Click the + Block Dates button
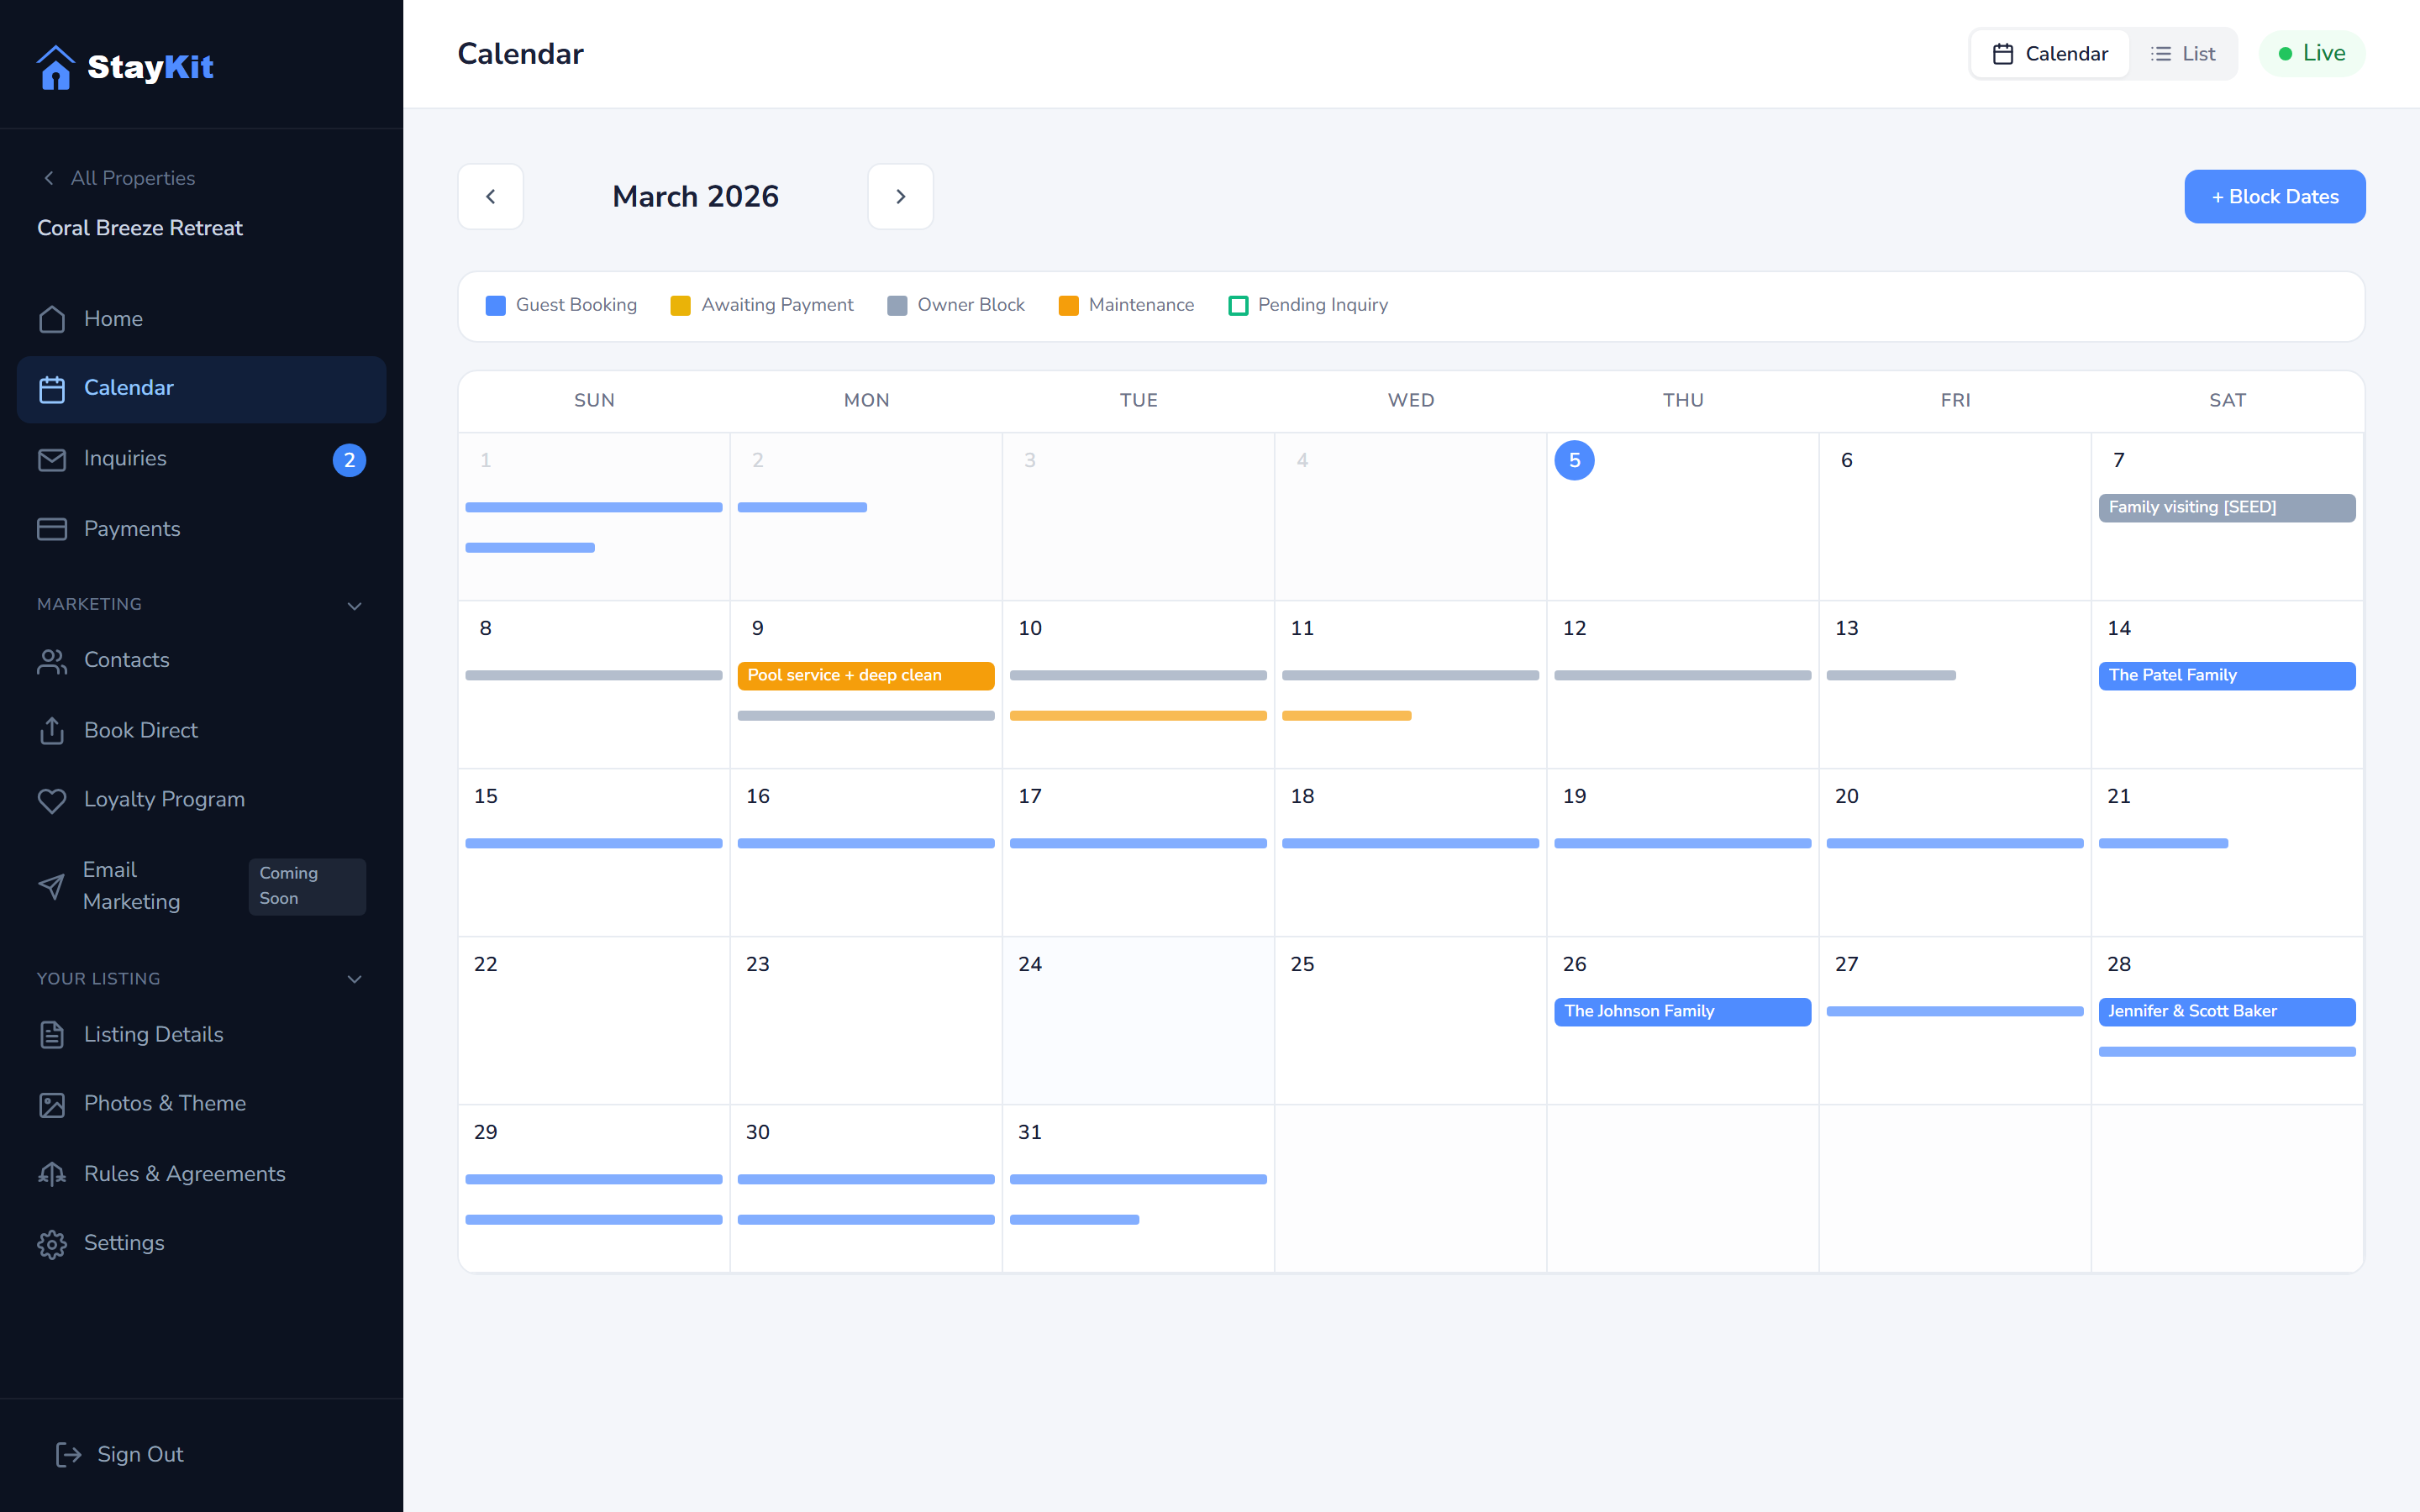Viewport: 2420px width, 1512px height. point(2274,196)
